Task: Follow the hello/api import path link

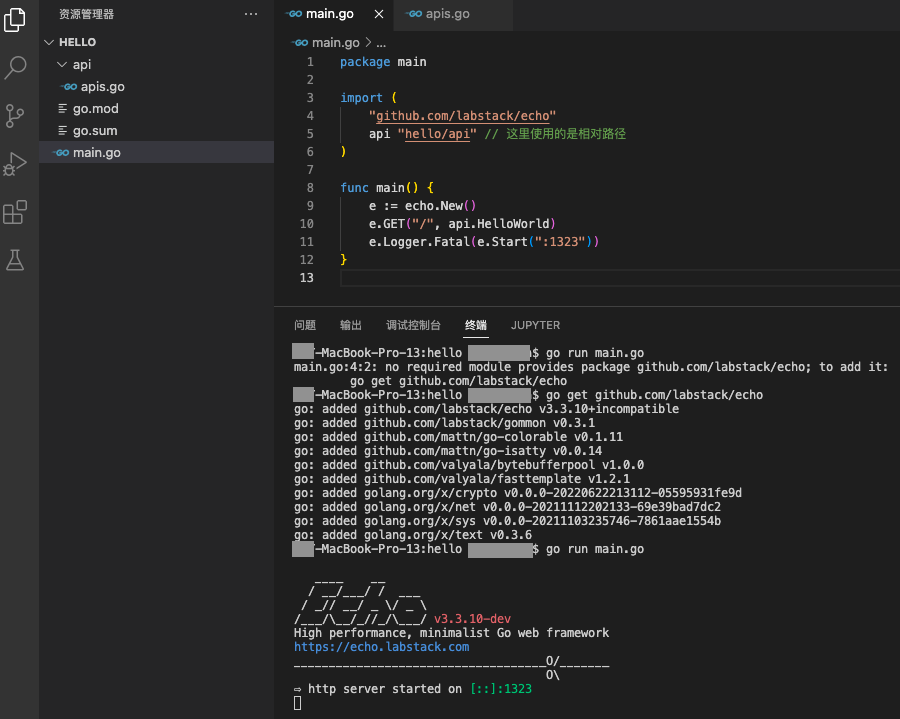Action: 437,134
